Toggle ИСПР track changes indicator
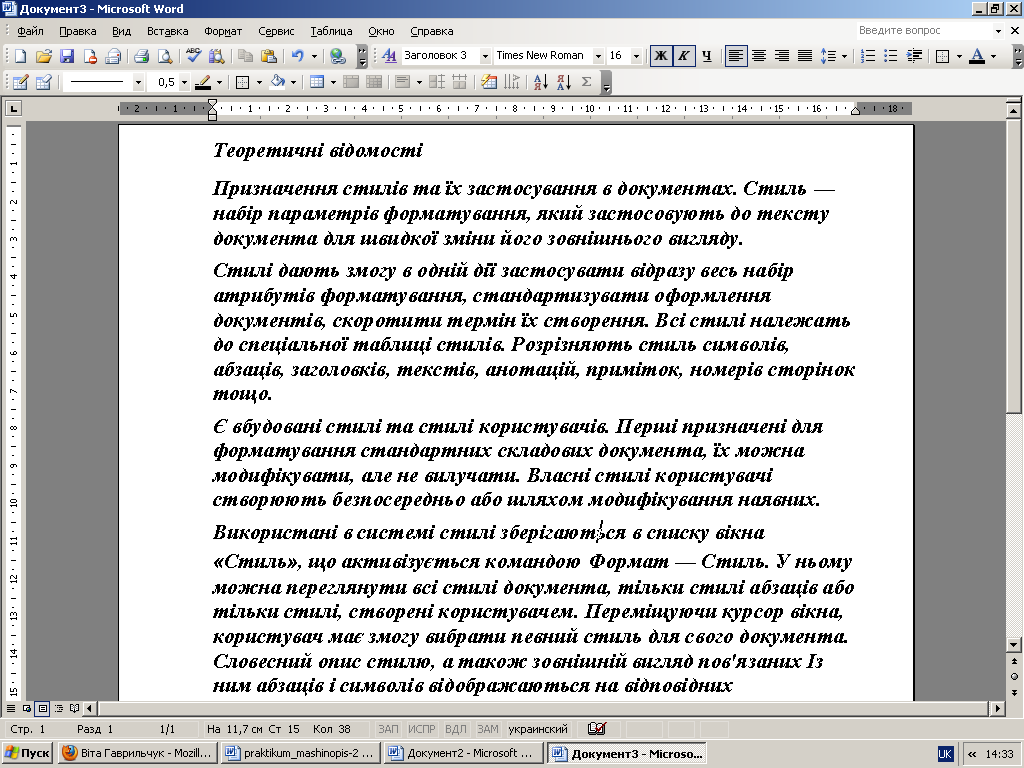Screen dimensions: 1024x768 [421, 729]
